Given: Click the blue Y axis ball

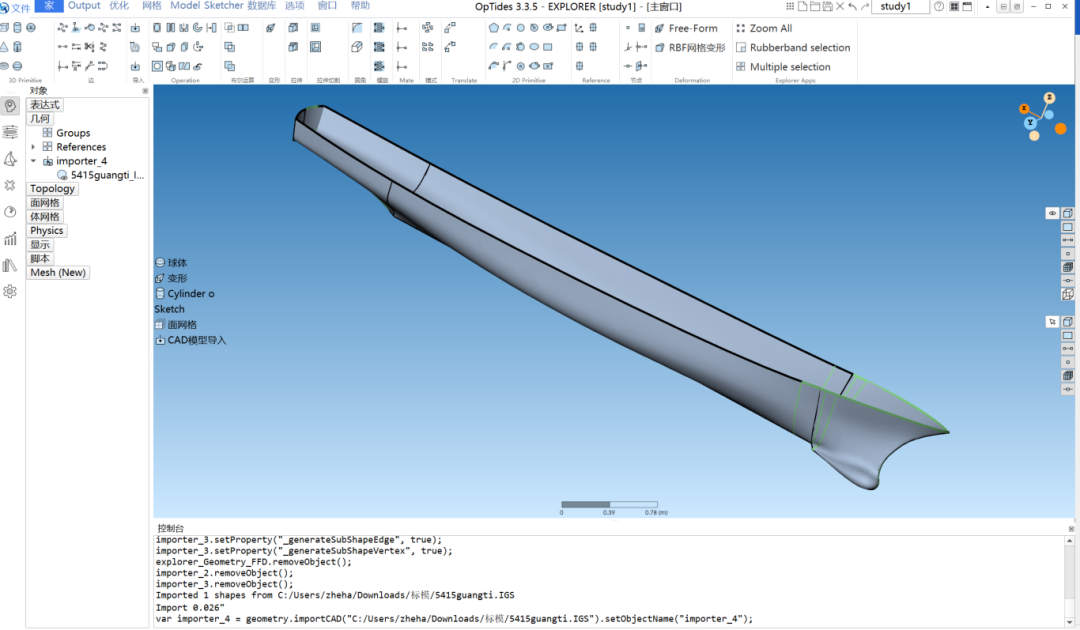Looking at the screenshot, I should [x=1030, y=123].
